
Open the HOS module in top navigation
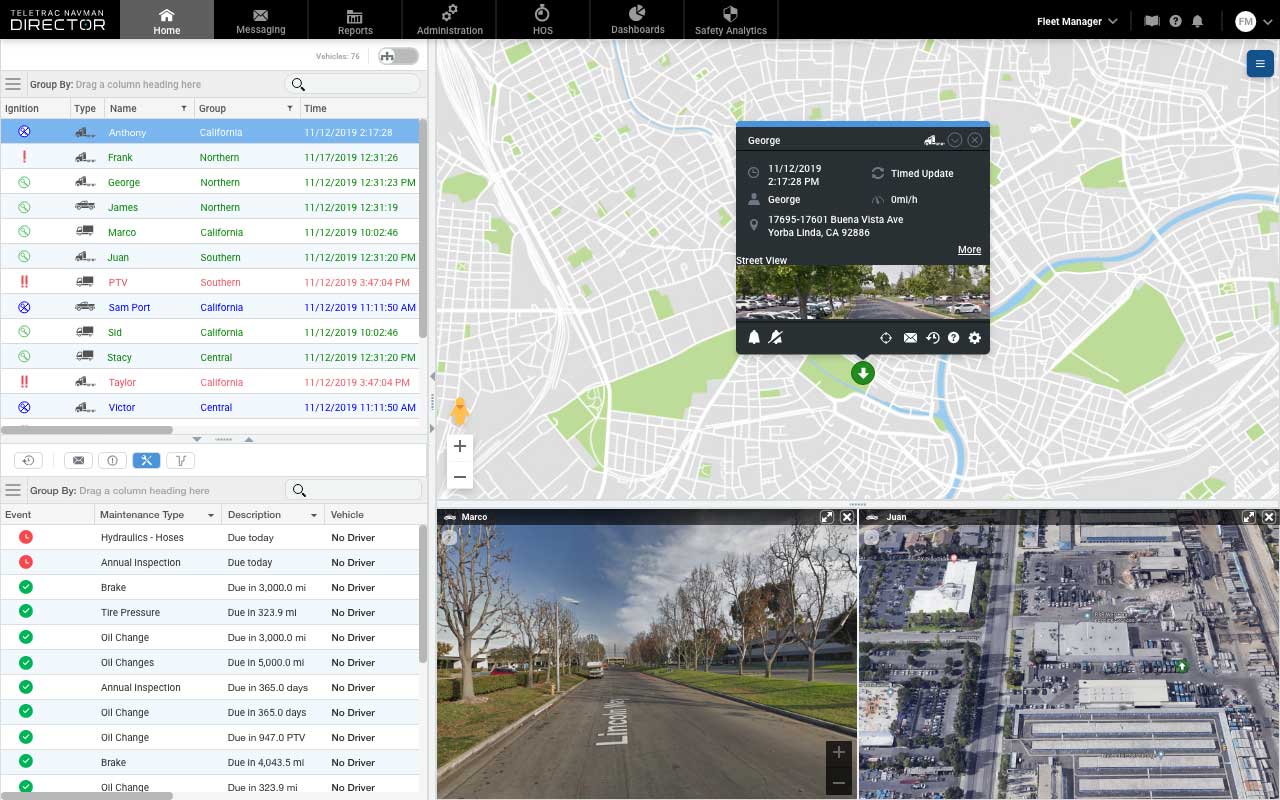pyautogui.click(x=542, y=19)
